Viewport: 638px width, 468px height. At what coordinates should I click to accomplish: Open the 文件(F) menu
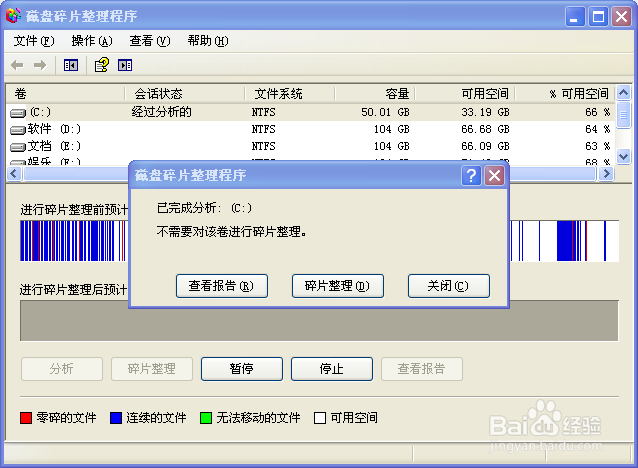(33, 41)
